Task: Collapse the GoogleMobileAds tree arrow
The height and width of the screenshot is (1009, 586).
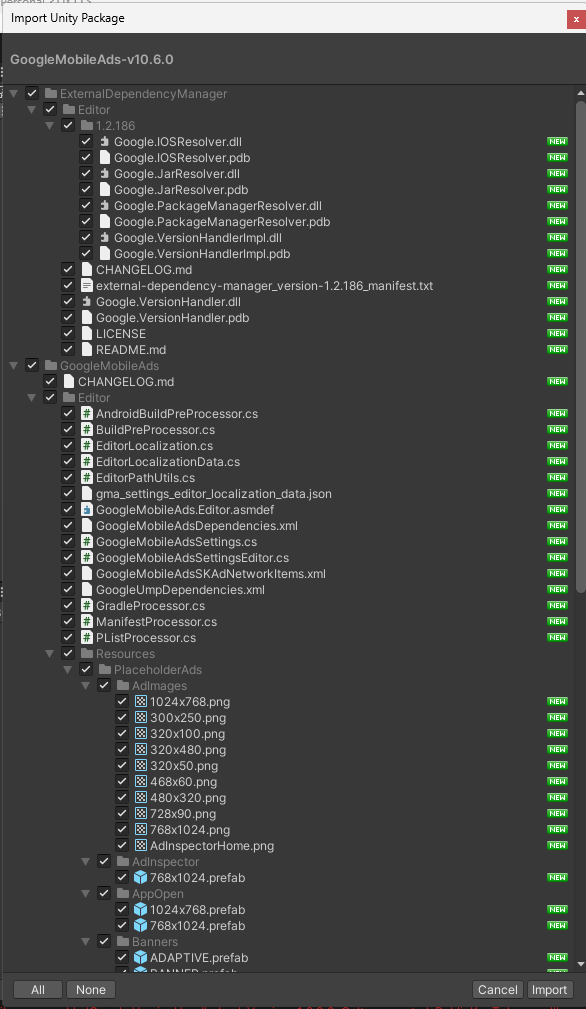Action: (13, 366)
